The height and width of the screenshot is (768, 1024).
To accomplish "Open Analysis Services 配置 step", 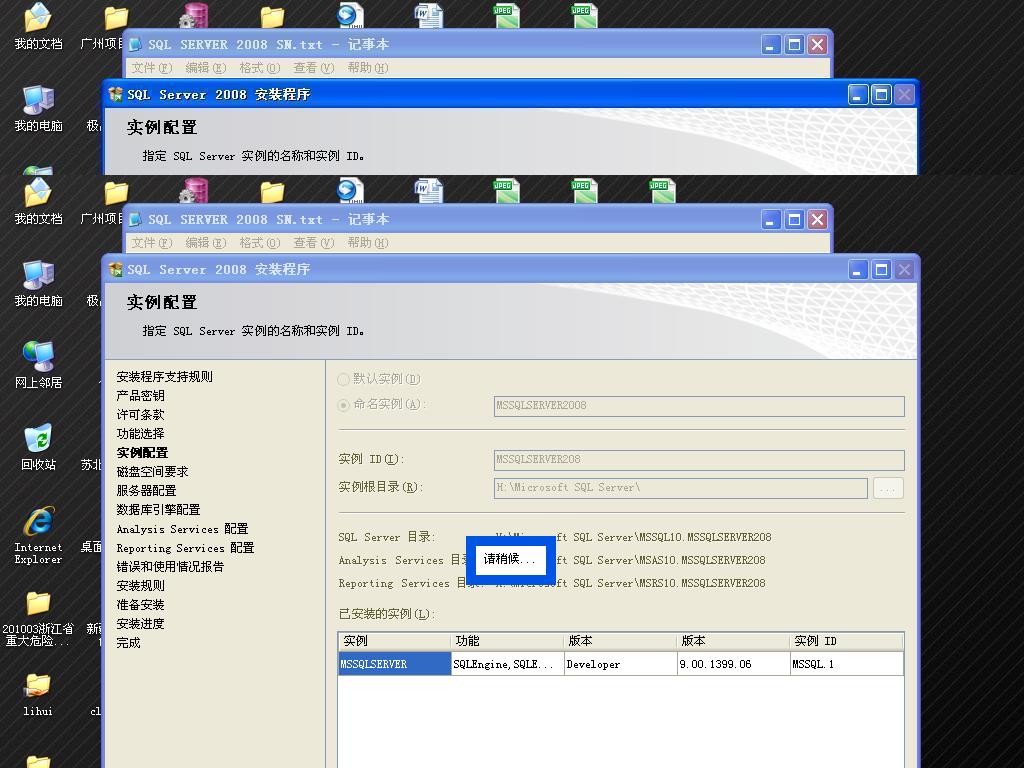I will [182, 529].
